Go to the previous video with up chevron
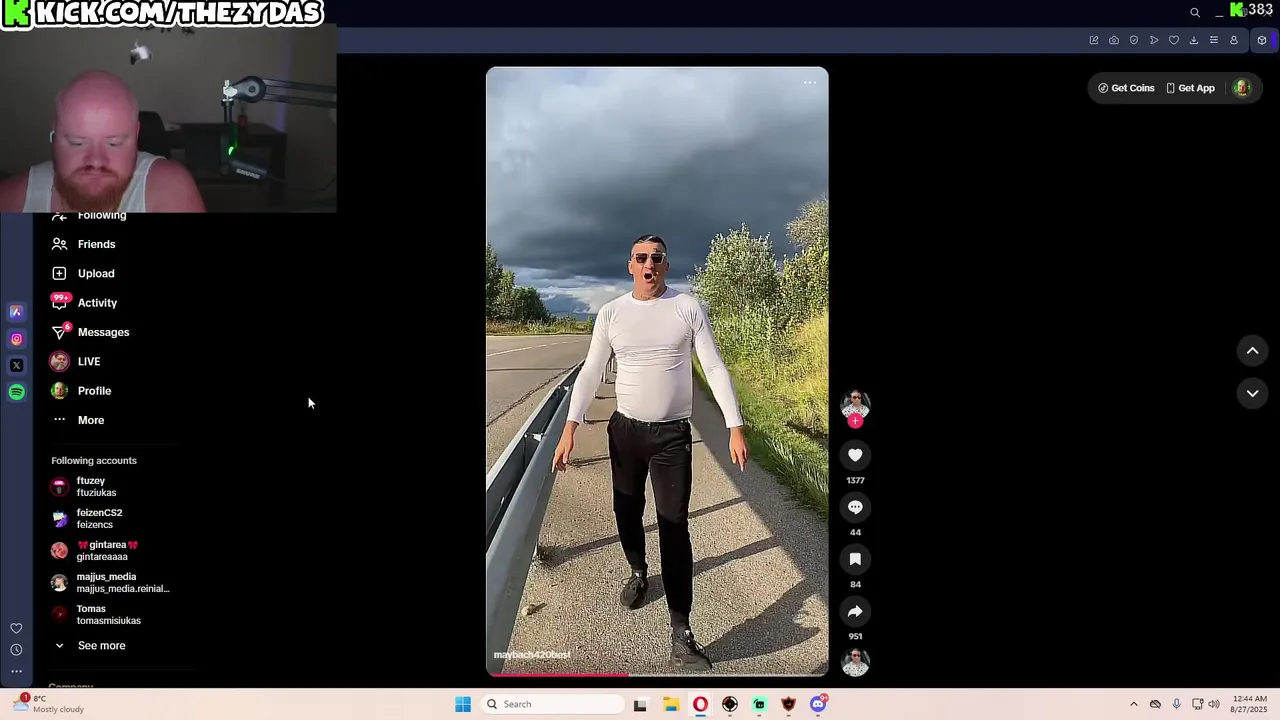The height and width of the screenshot is (720, 1280). point(1252,350)
